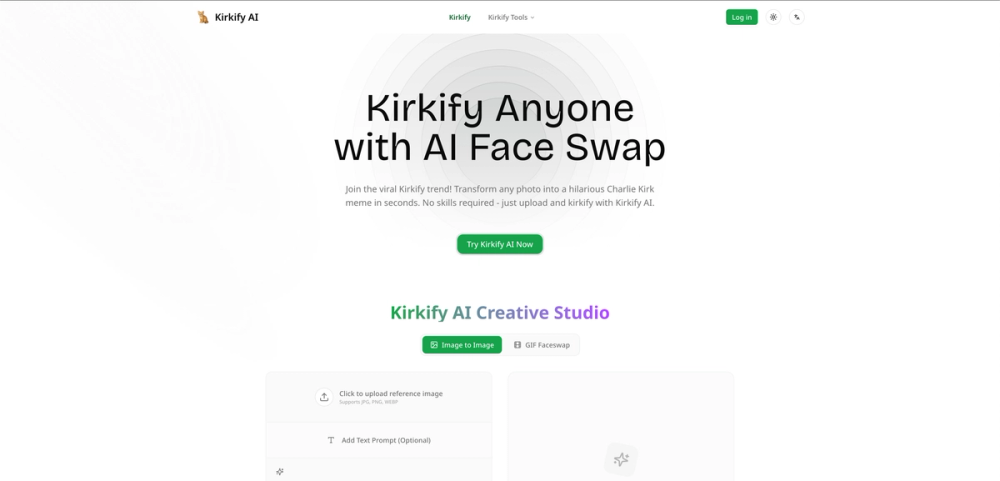Click the chevron next to Kirkify Tools
This screenshot has height=481, width=1000.
coord(533,18)
